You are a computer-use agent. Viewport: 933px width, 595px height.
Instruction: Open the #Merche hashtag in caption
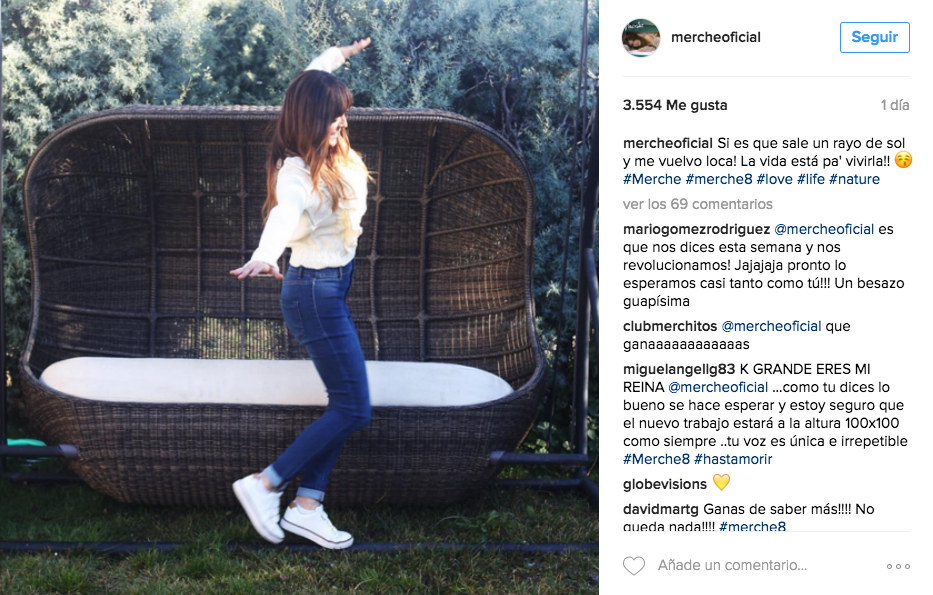652,179
